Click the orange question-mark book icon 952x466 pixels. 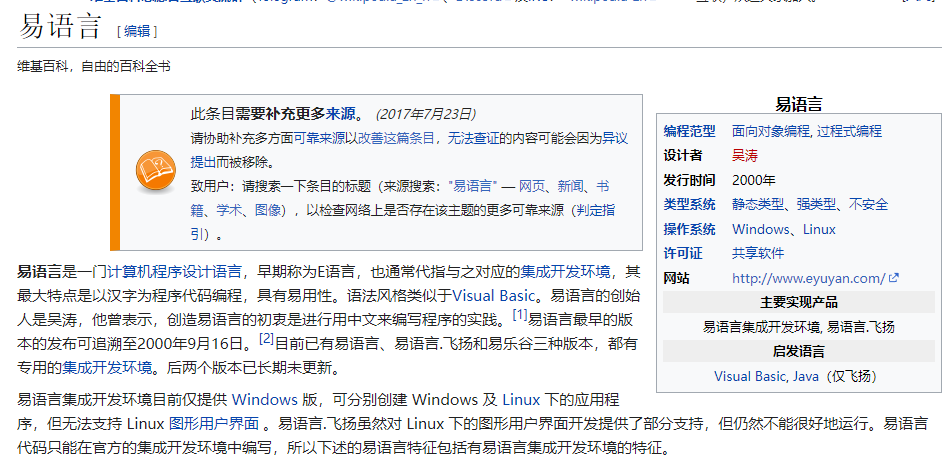pos(156,172)
